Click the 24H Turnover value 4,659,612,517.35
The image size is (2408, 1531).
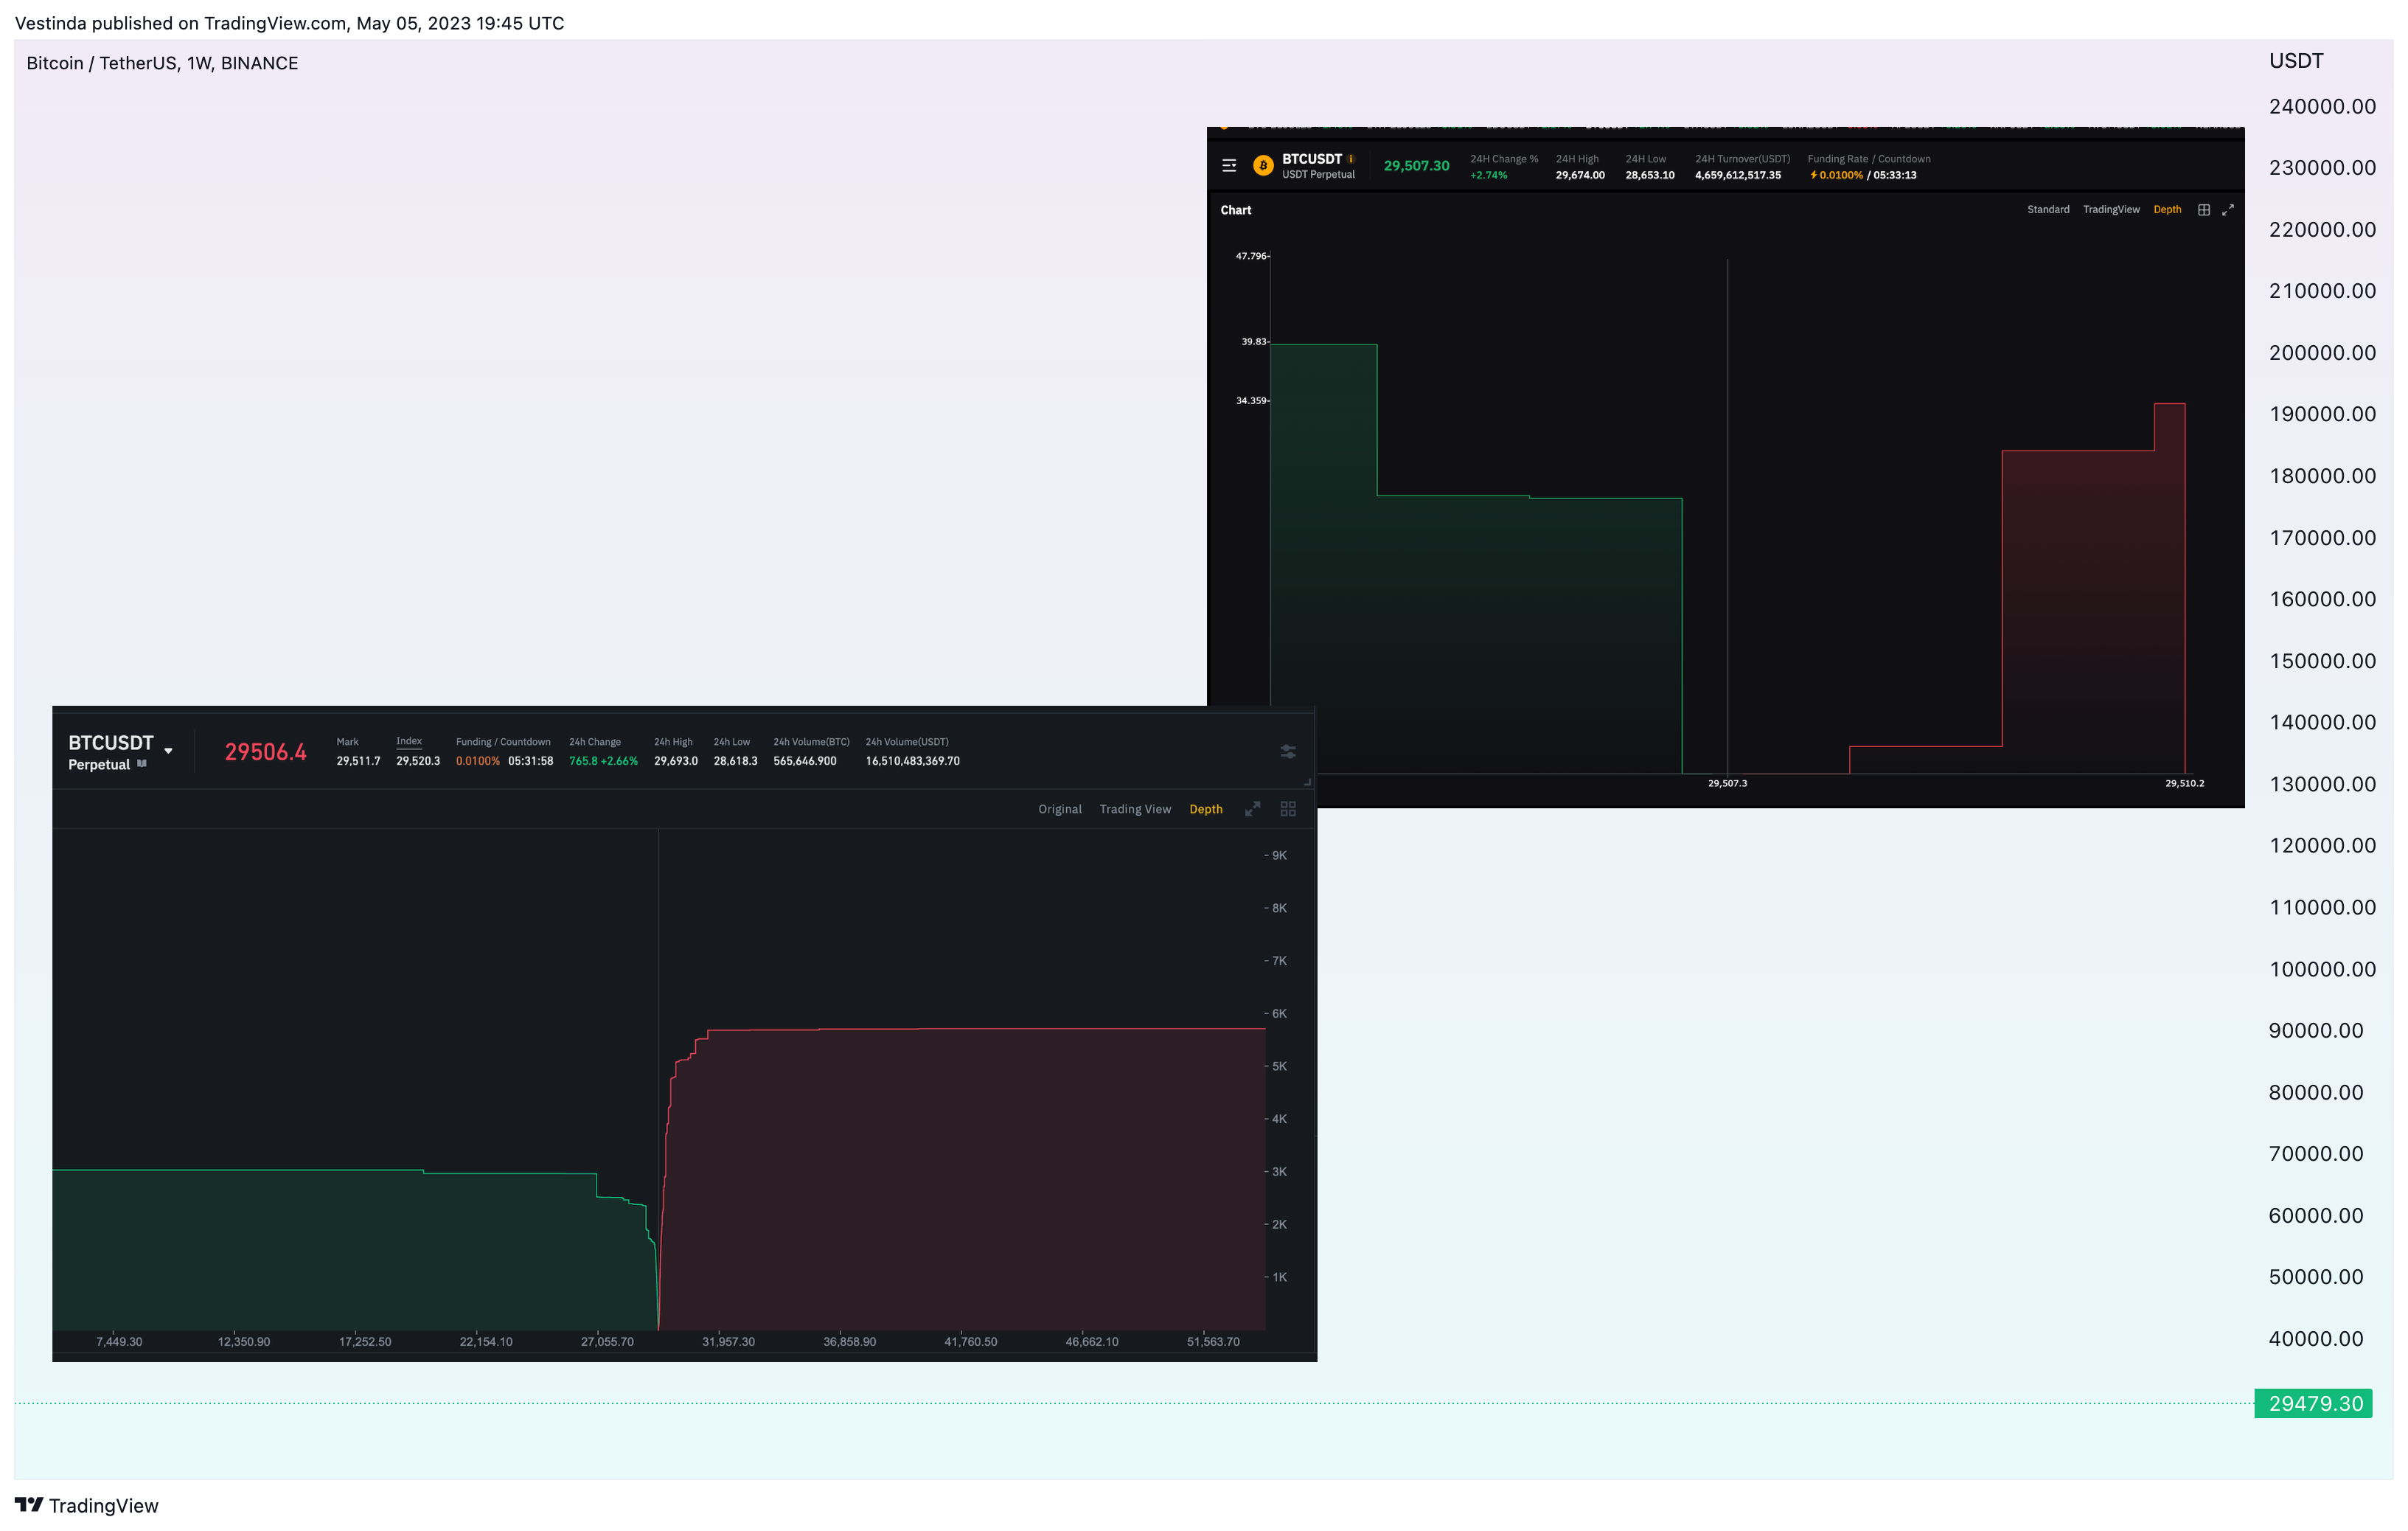click(1738, 175)
